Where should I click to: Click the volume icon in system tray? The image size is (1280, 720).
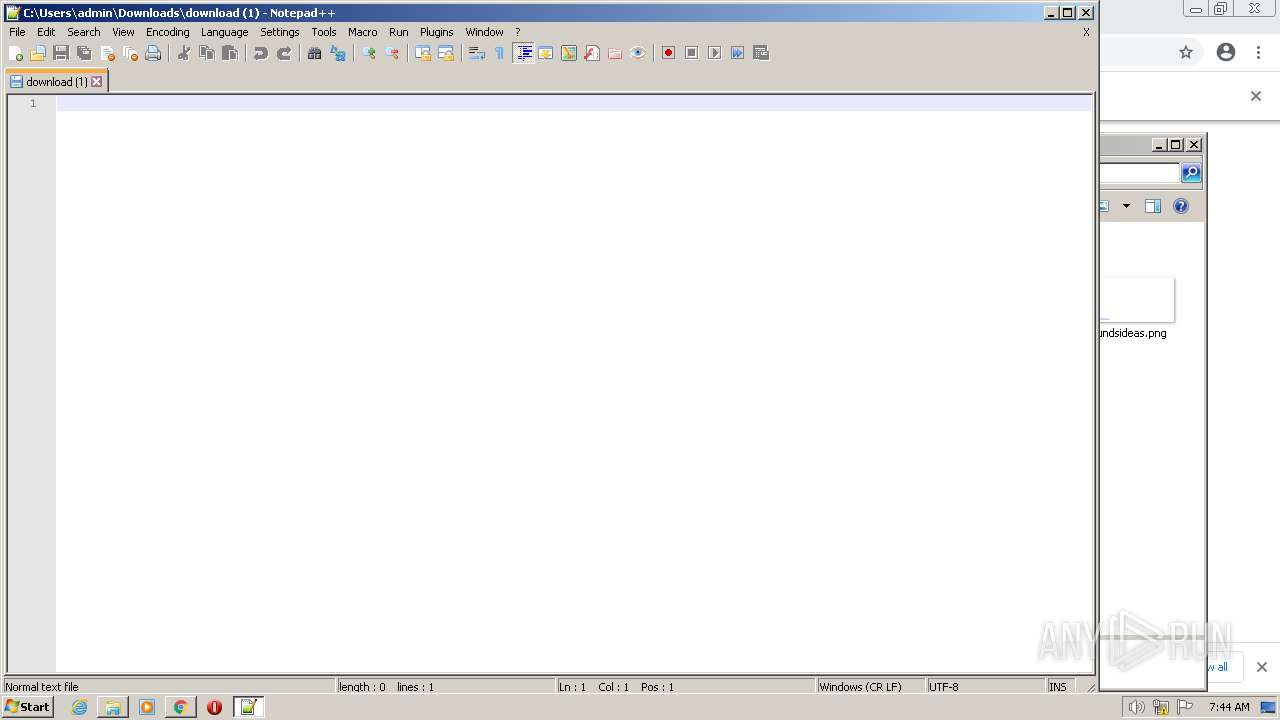[x=1136, y=707]
